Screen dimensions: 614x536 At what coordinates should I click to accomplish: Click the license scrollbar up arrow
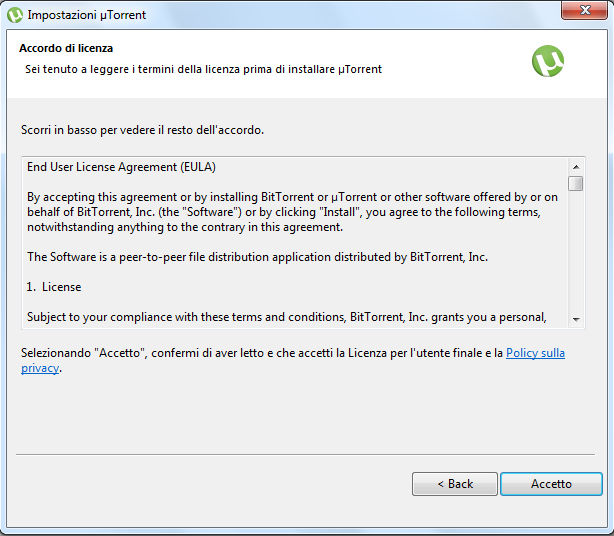(x=576, y=167)
